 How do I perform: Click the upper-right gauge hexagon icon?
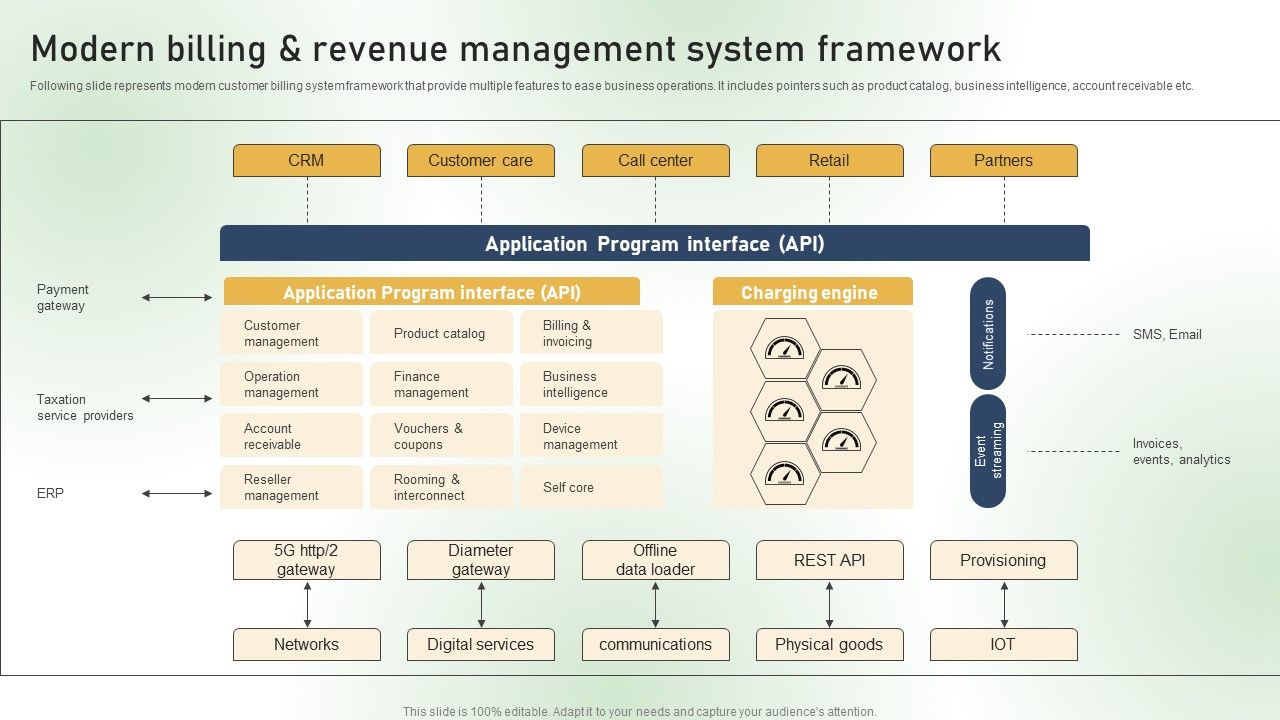pos(841,380)
